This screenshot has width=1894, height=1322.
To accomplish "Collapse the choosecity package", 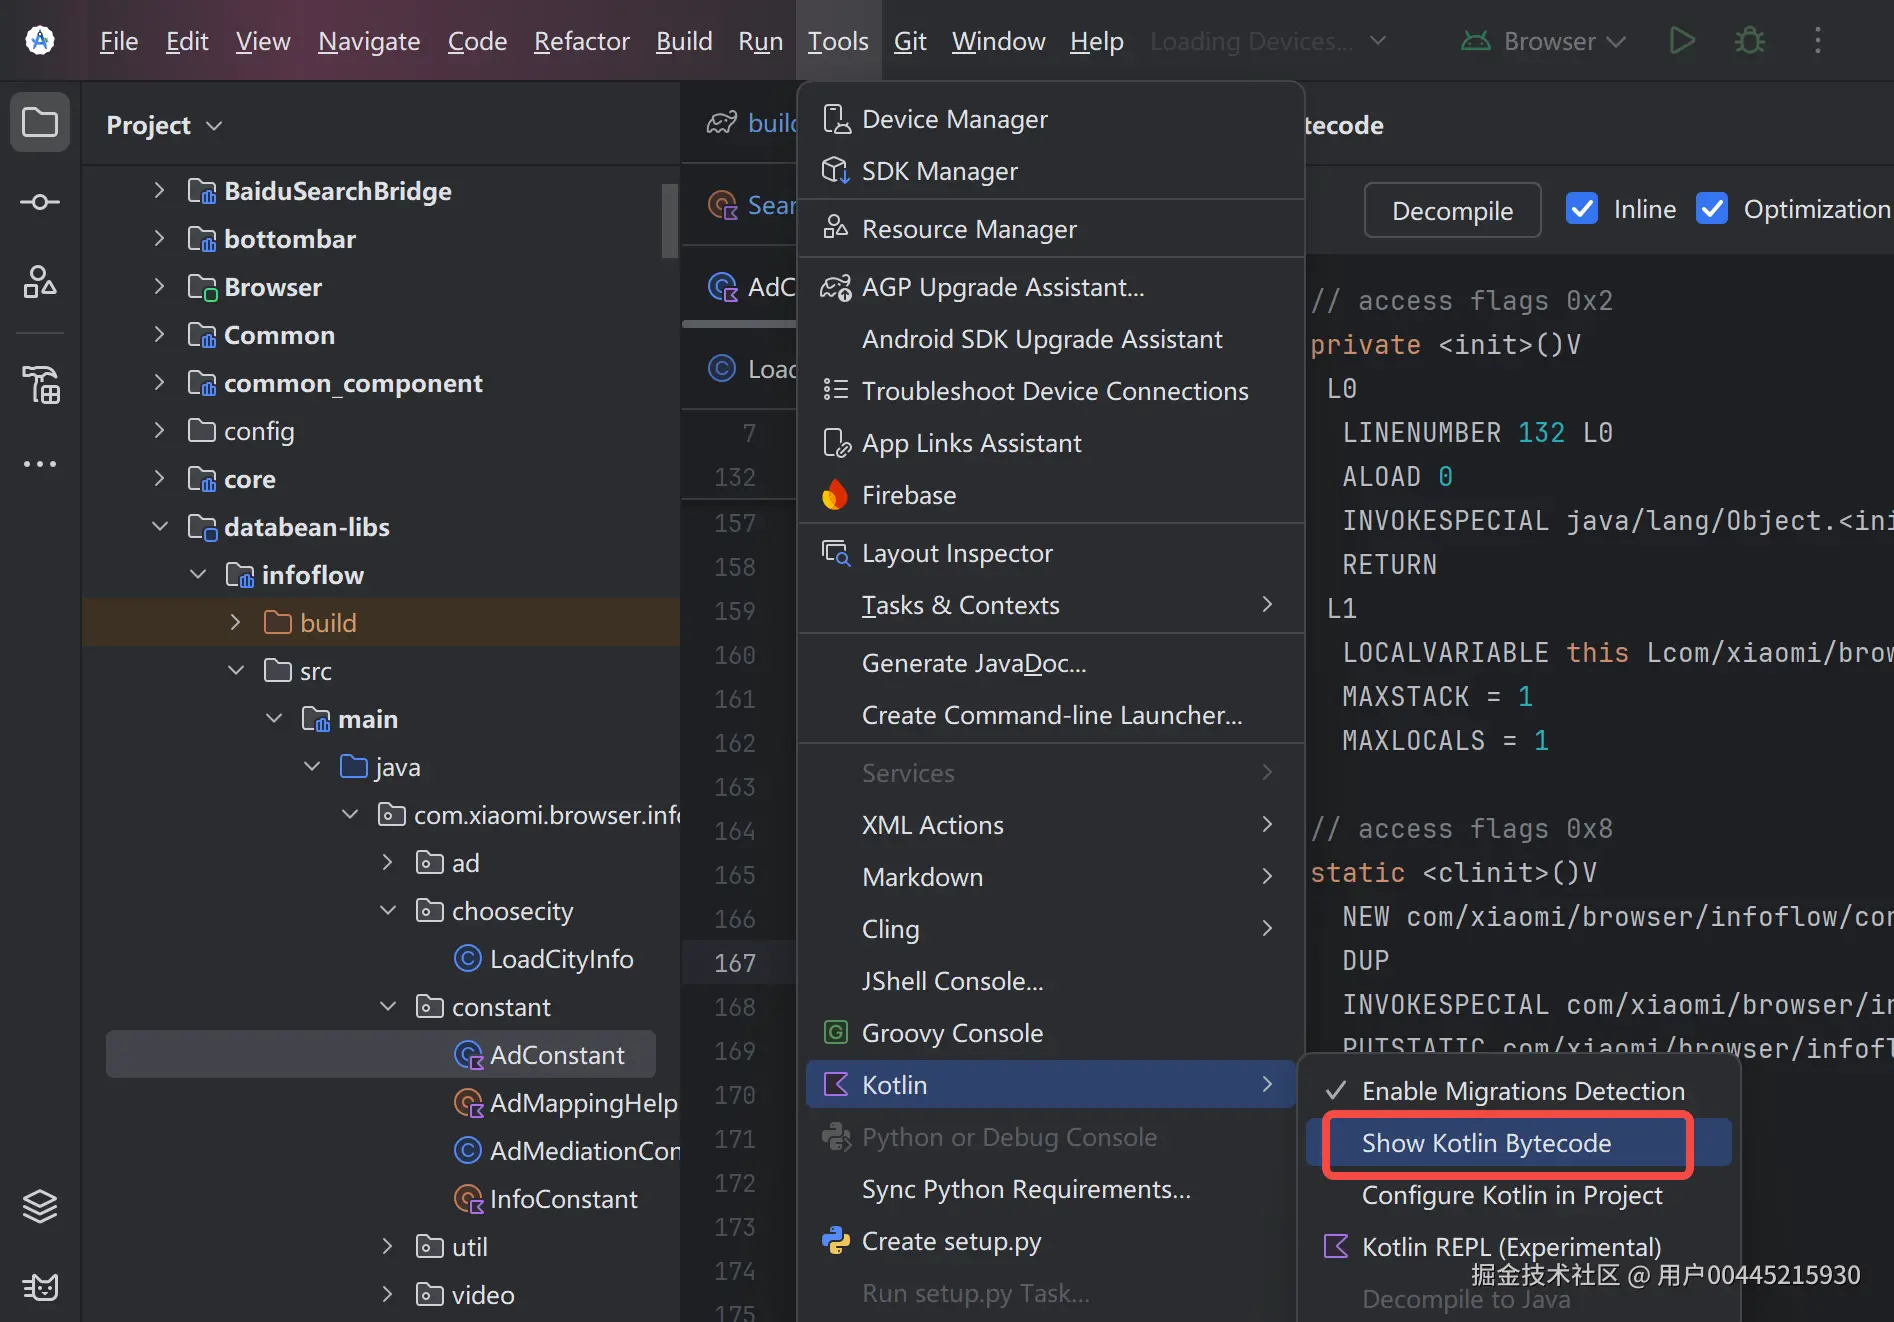I will point(388,910).
